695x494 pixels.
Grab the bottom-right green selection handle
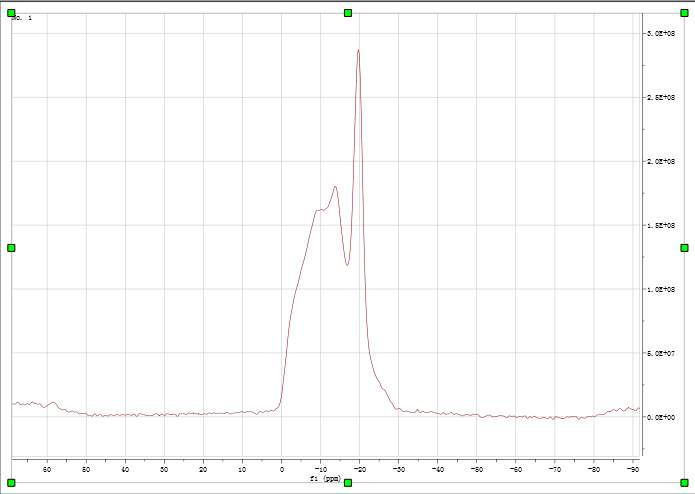[x=684, y=482]
